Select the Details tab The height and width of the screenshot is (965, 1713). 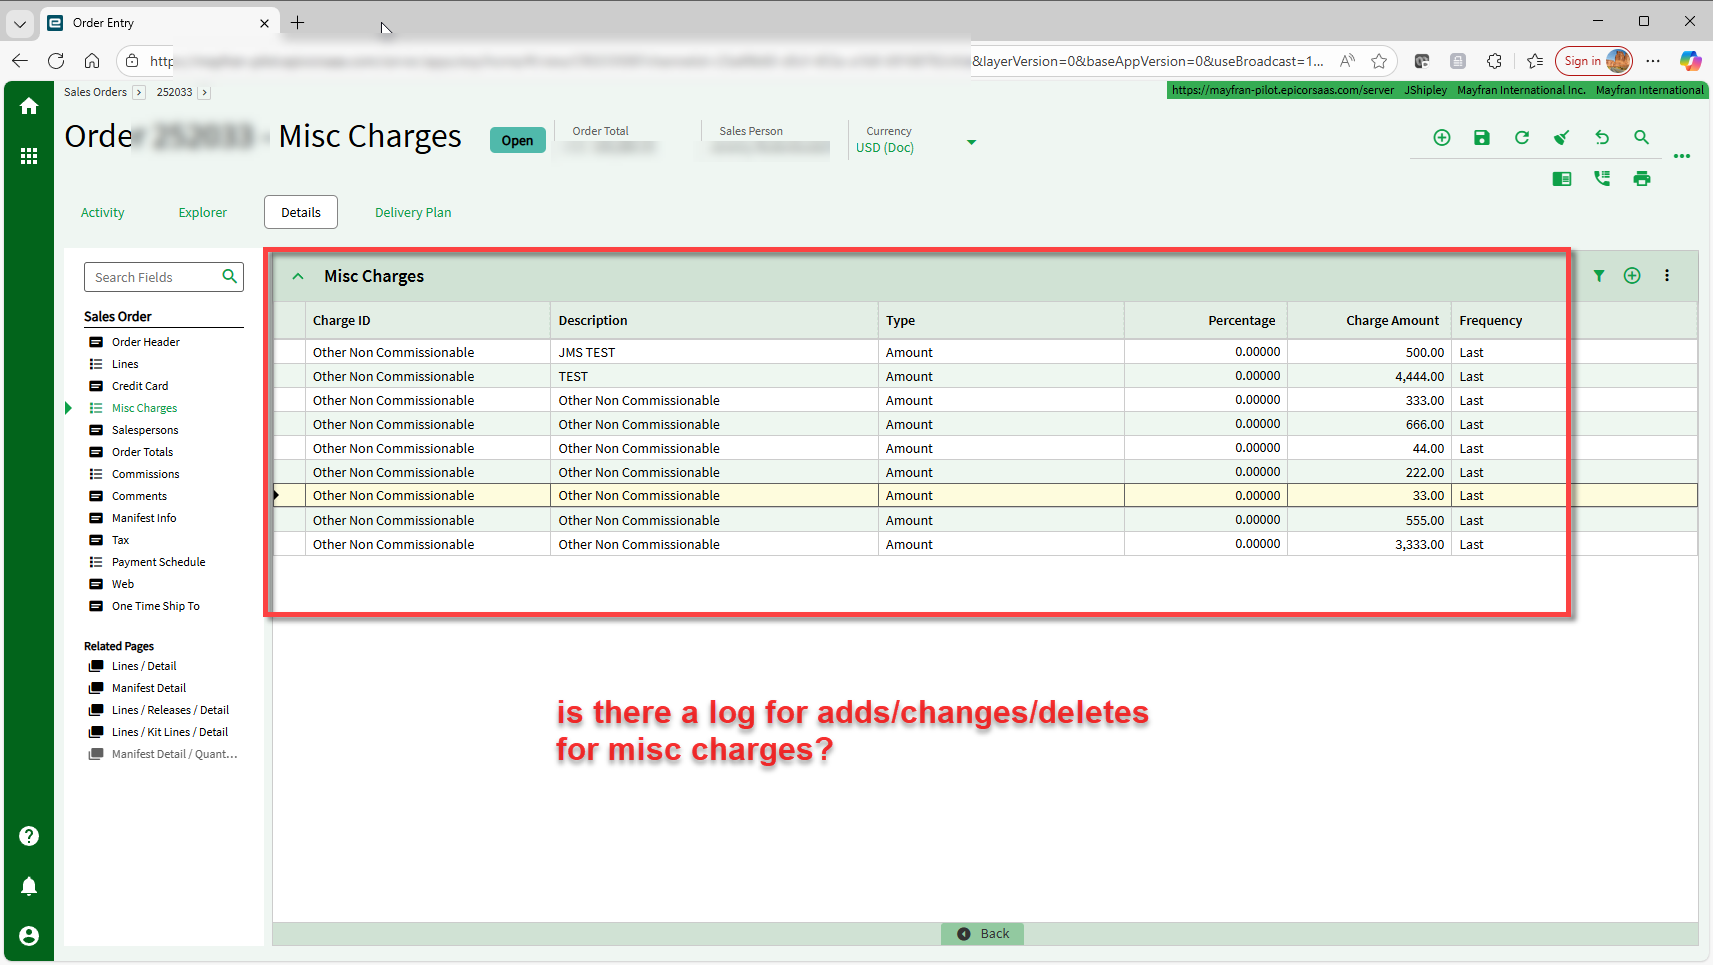[301, 213]
